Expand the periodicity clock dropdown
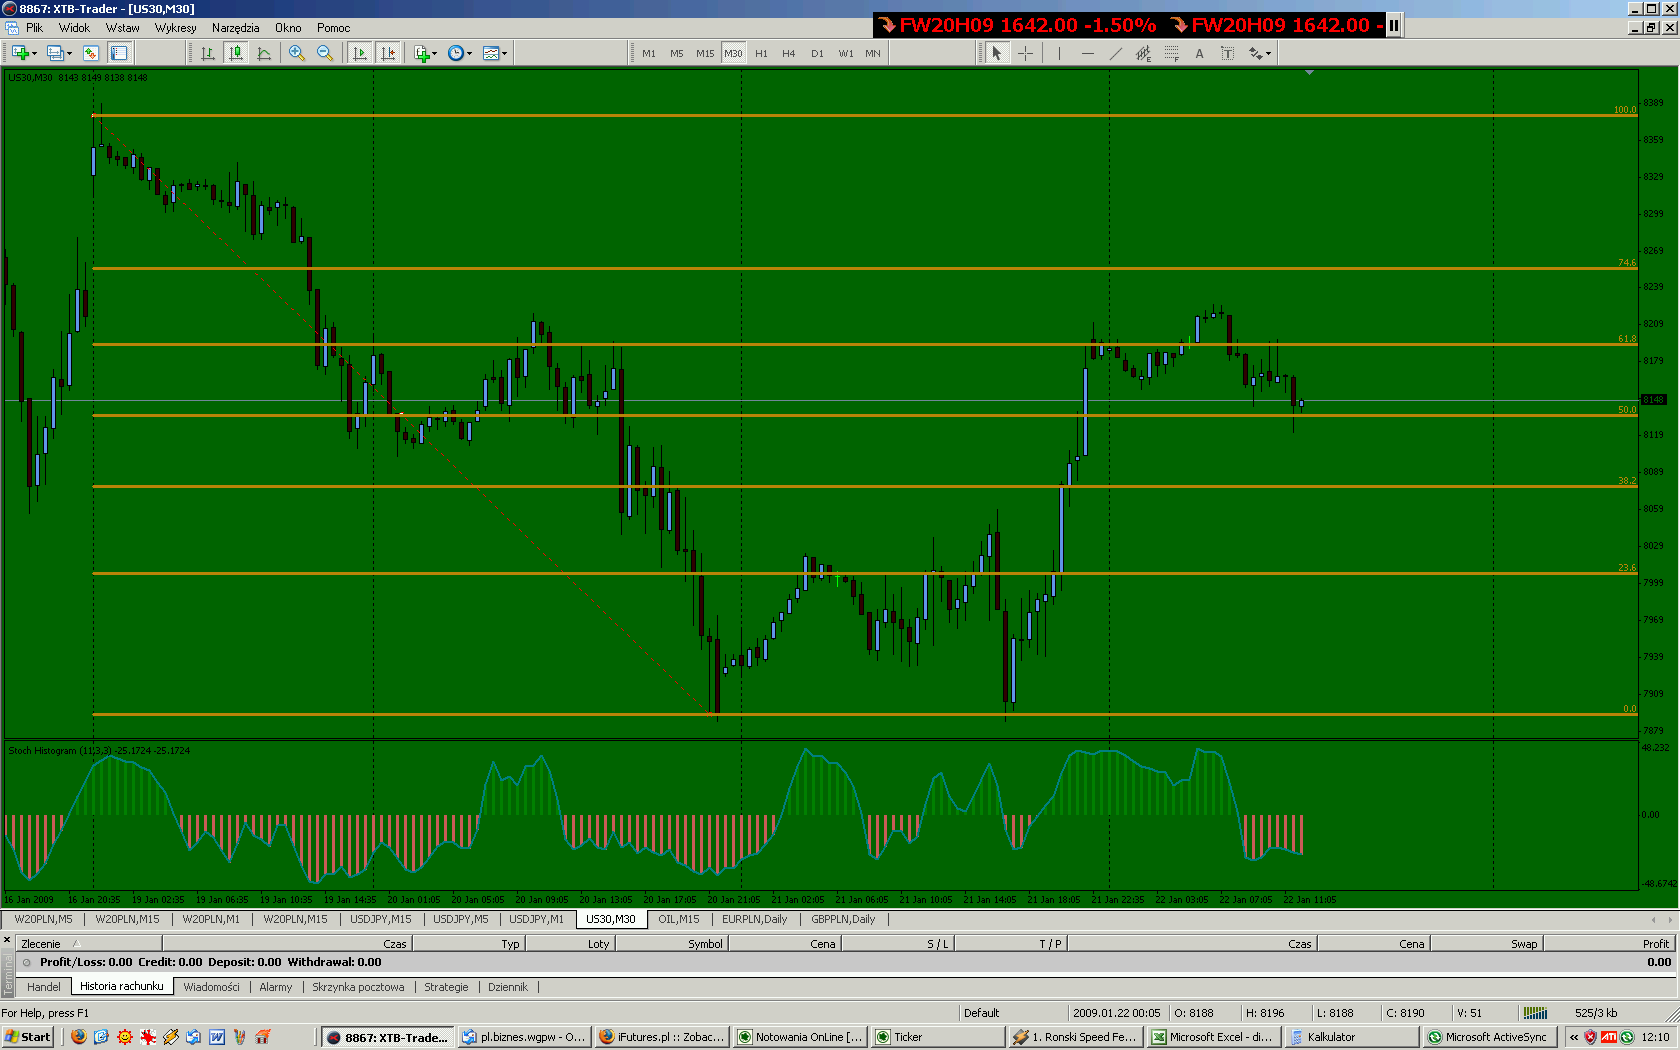Viewport: 1680px width, 1050px height. tap(460, 53)
